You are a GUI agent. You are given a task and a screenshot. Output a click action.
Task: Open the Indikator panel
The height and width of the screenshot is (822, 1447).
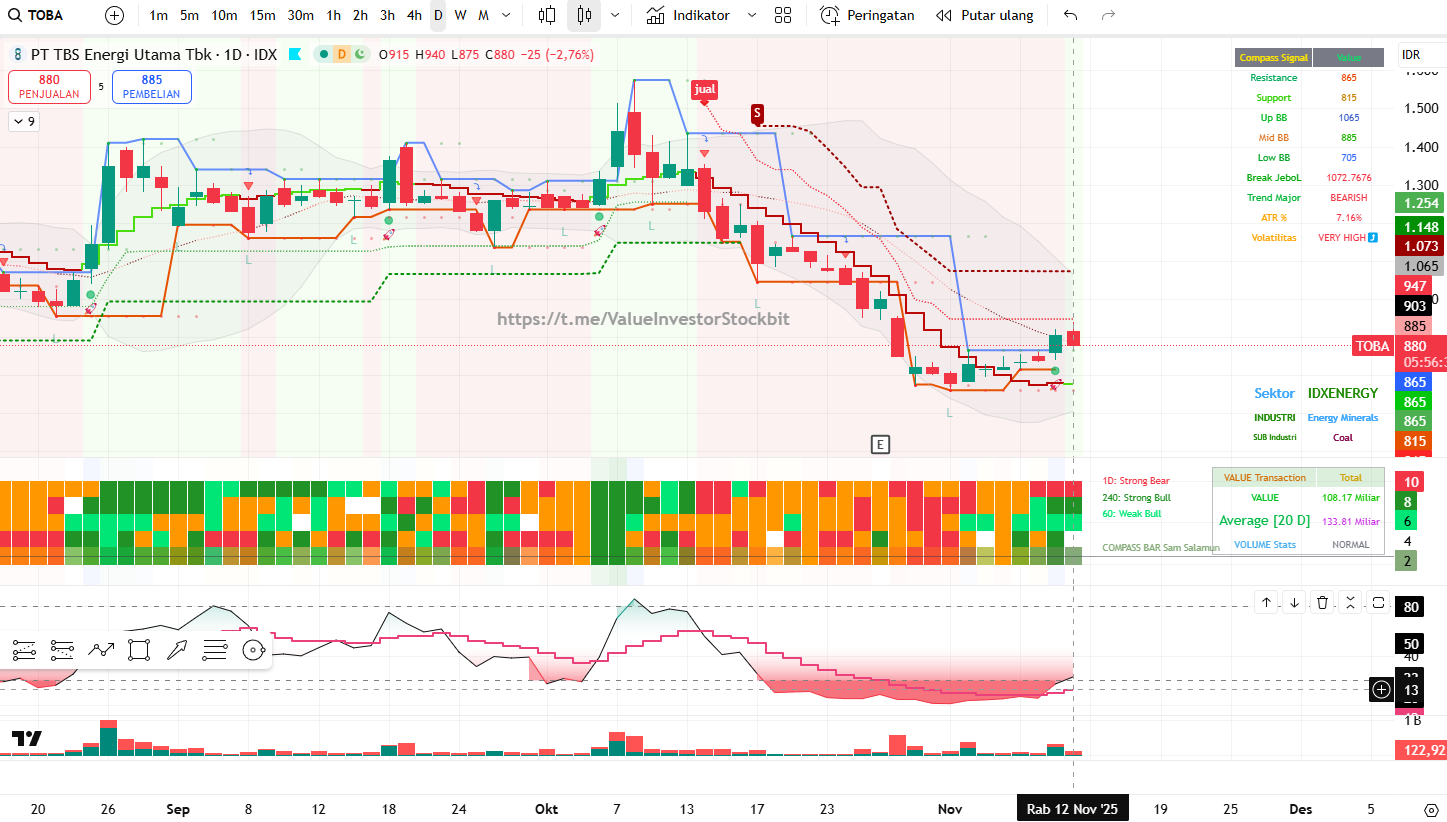click(688, 15)
